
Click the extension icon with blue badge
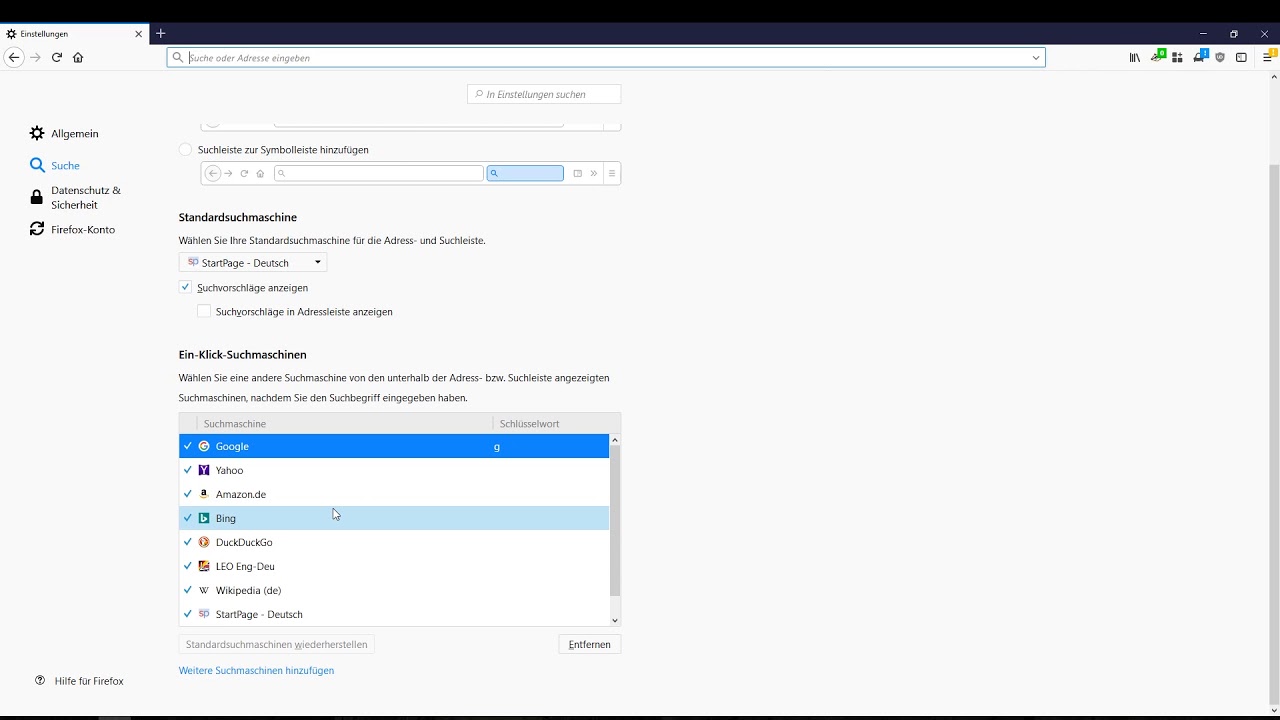(1200, 57)
